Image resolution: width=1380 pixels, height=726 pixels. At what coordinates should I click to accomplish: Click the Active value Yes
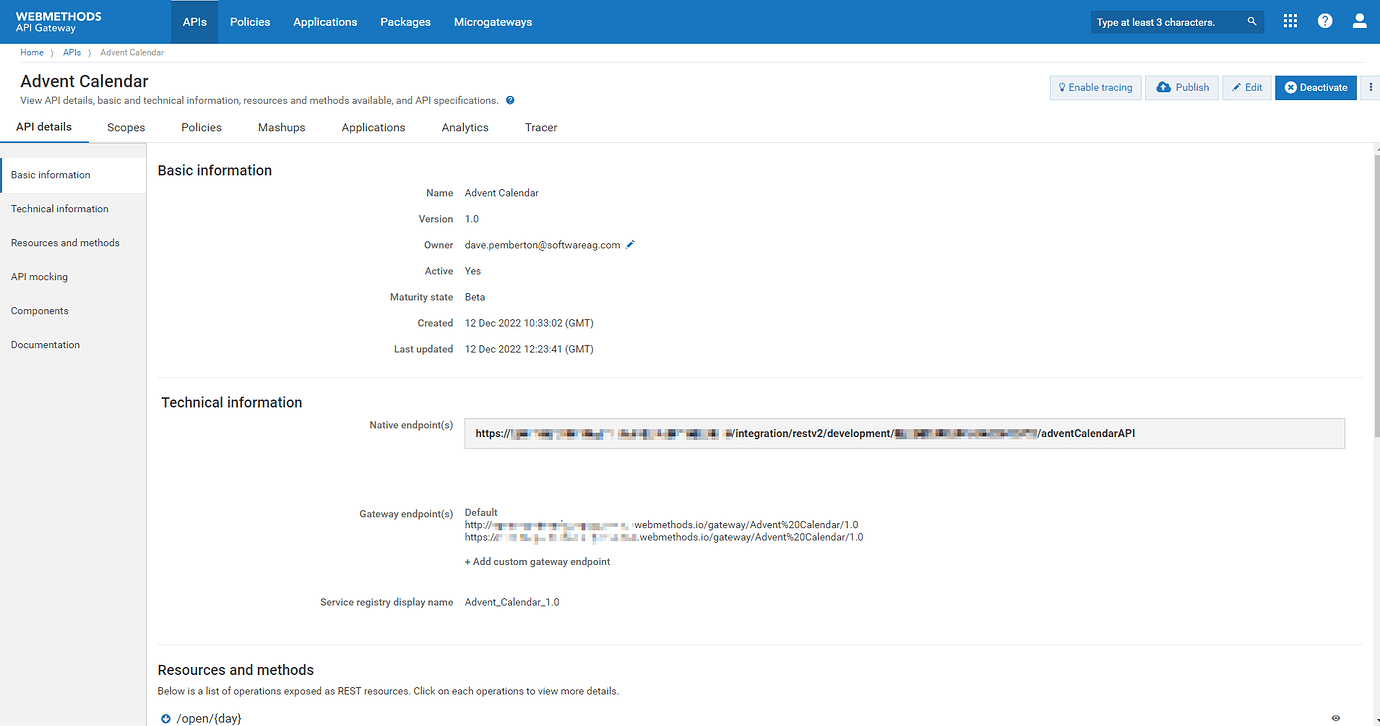pyautogui.click(x=473, y=271)
